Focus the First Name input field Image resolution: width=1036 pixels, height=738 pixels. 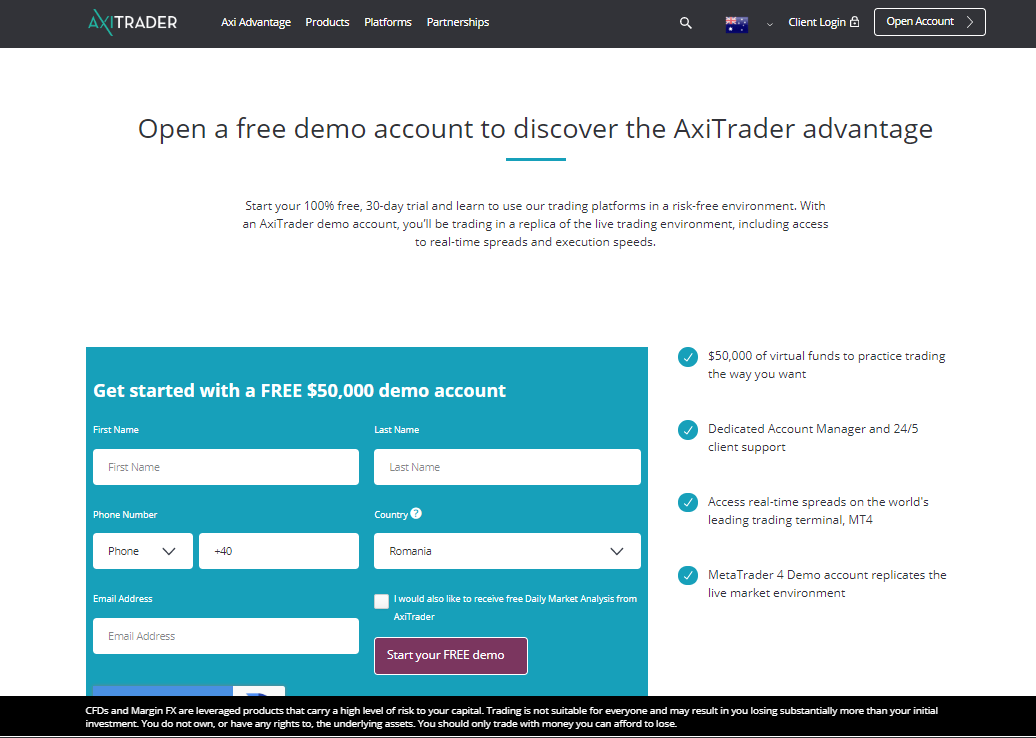click(x=226, y=467)
